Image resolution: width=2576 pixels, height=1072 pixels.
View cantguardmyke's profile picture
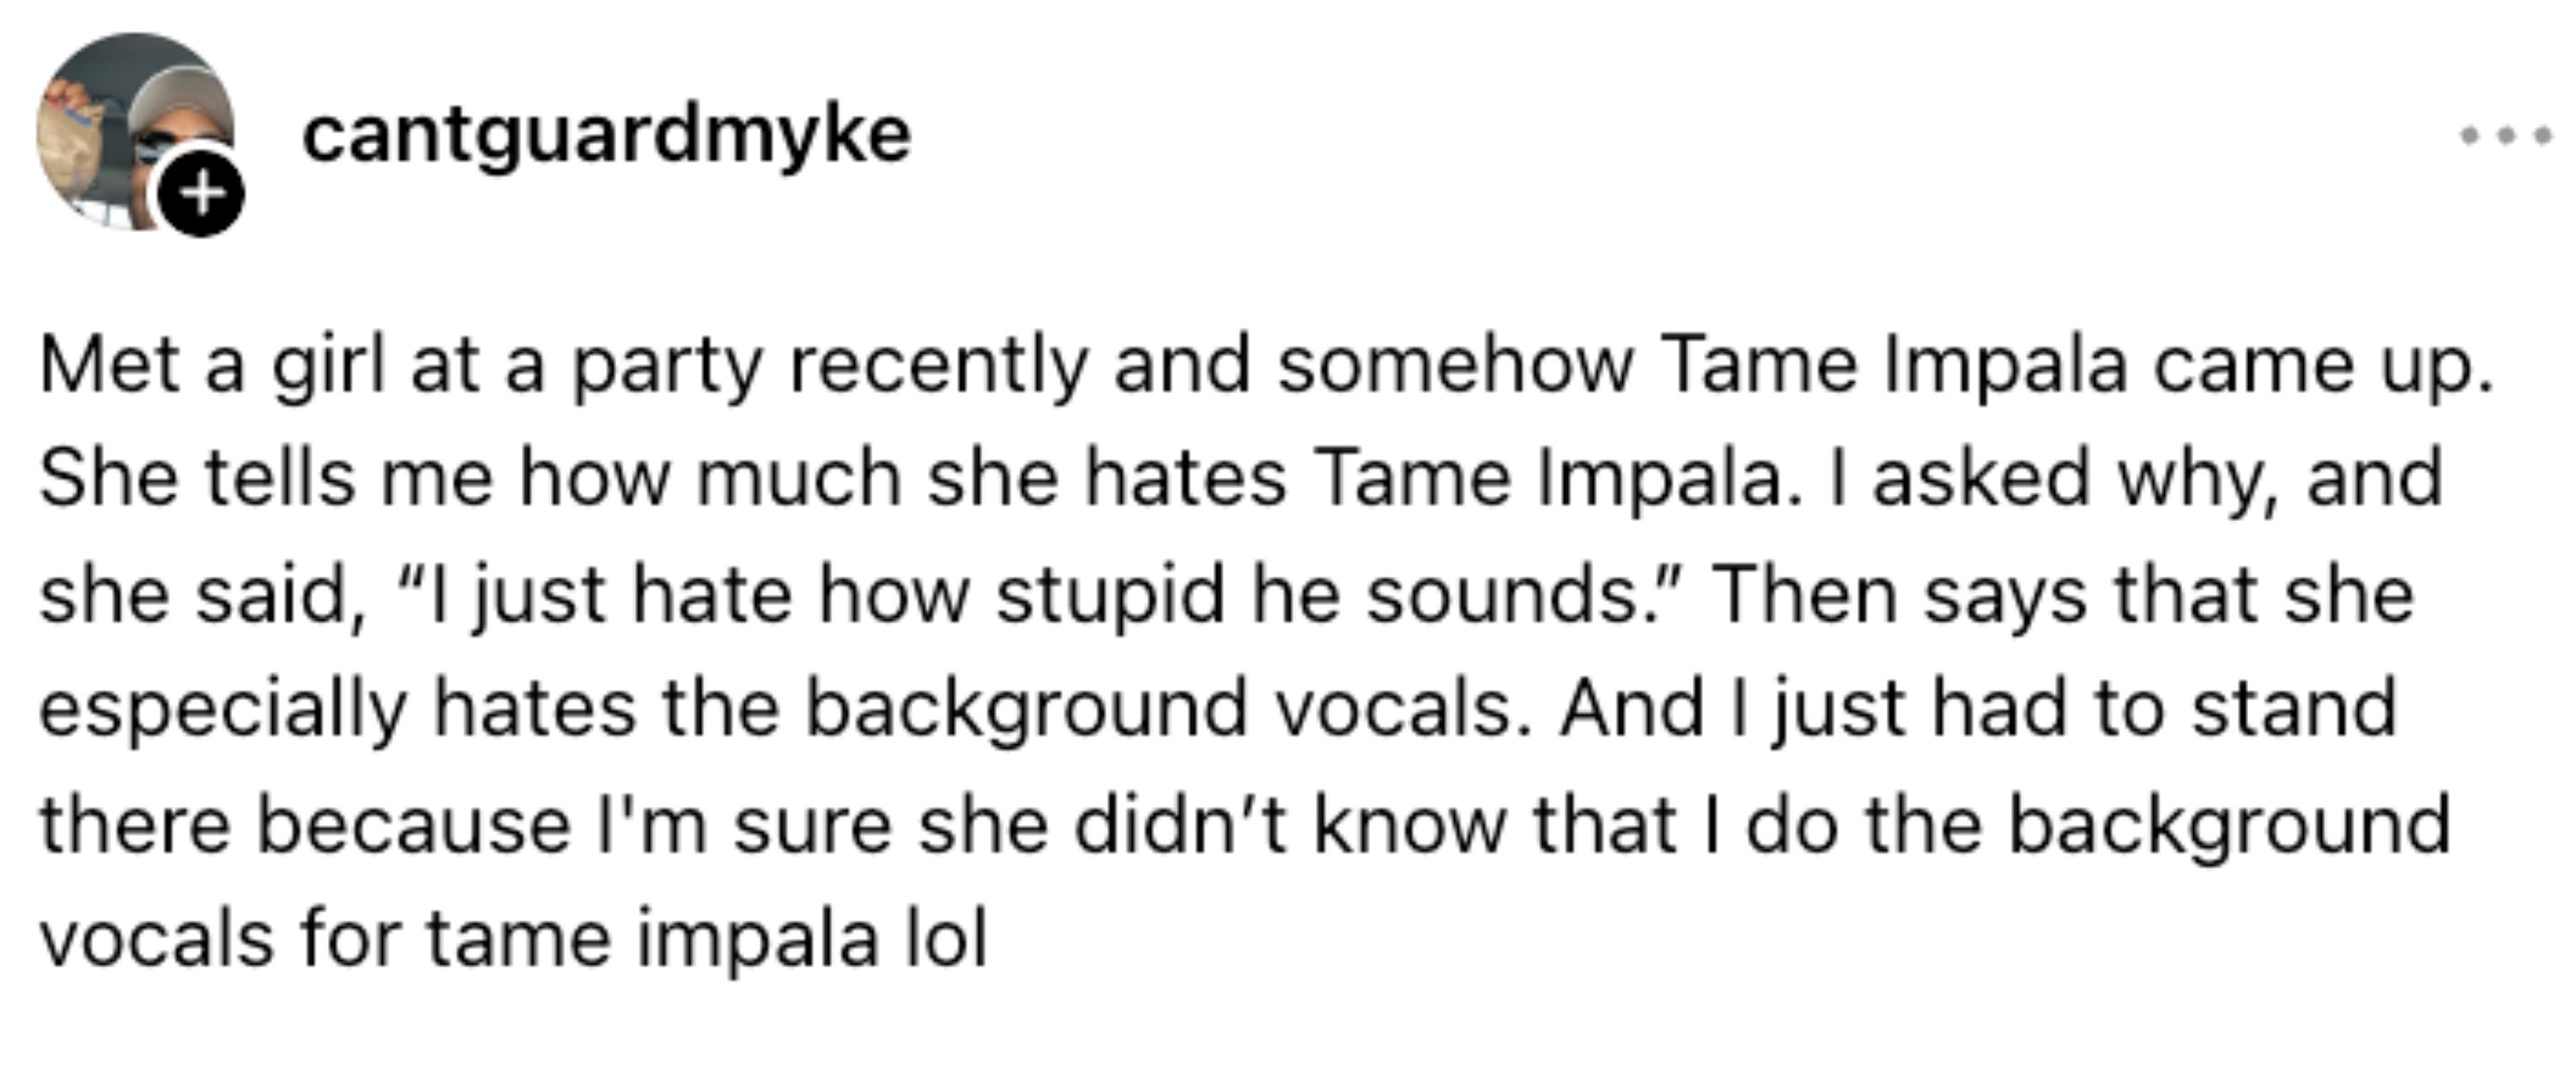click(136, 132)
